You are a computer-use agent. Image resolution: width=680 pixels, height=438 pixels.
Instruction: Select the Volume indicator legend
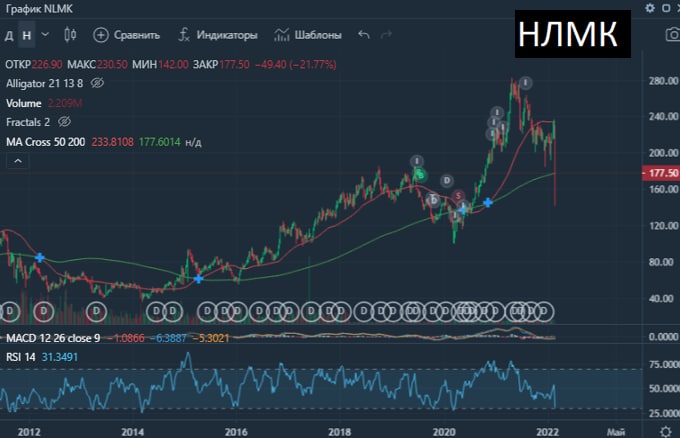(24, 103)
